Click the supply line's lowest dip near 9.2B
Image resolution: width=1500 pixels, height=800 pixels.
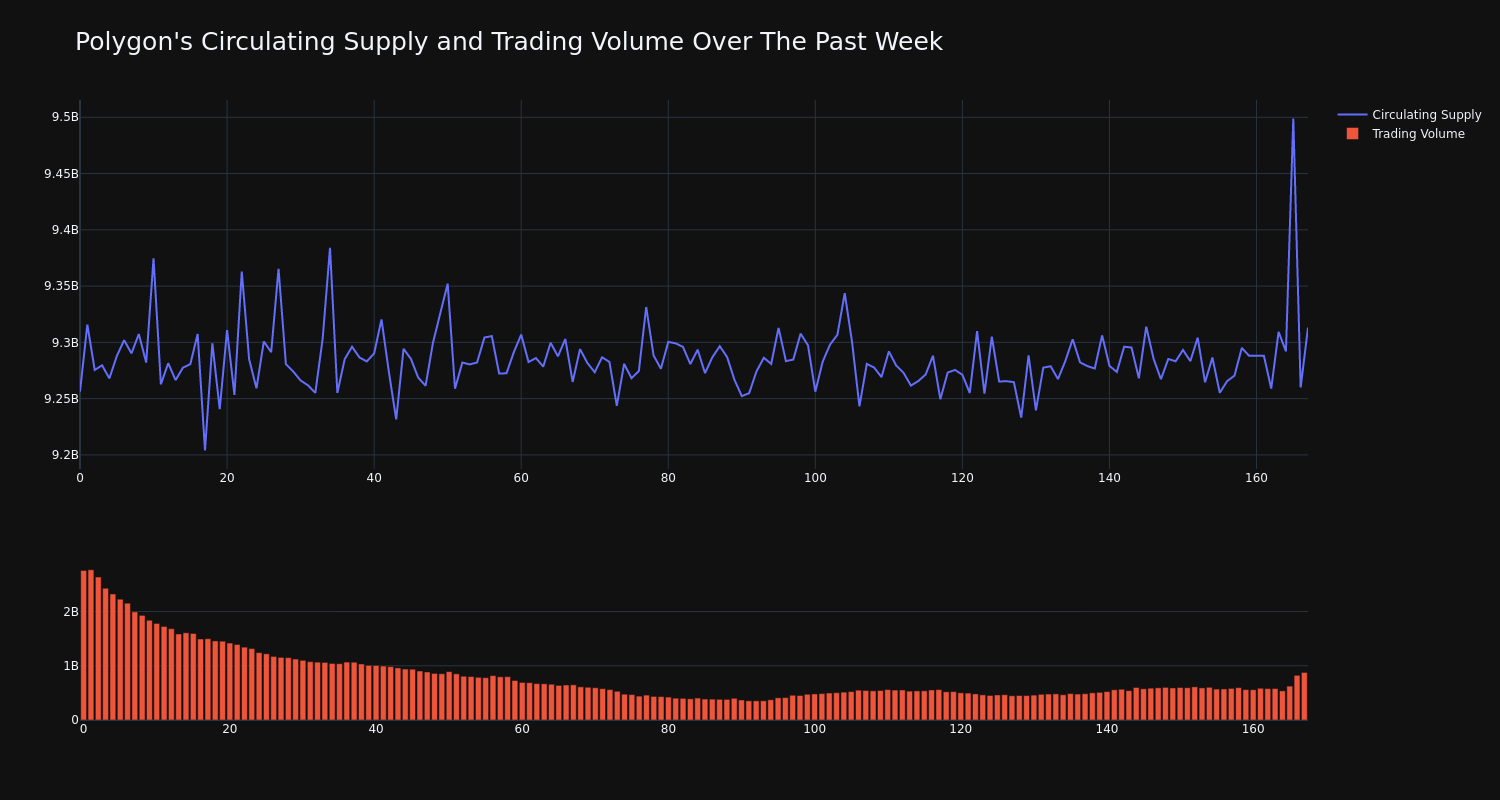coord(205,449)
